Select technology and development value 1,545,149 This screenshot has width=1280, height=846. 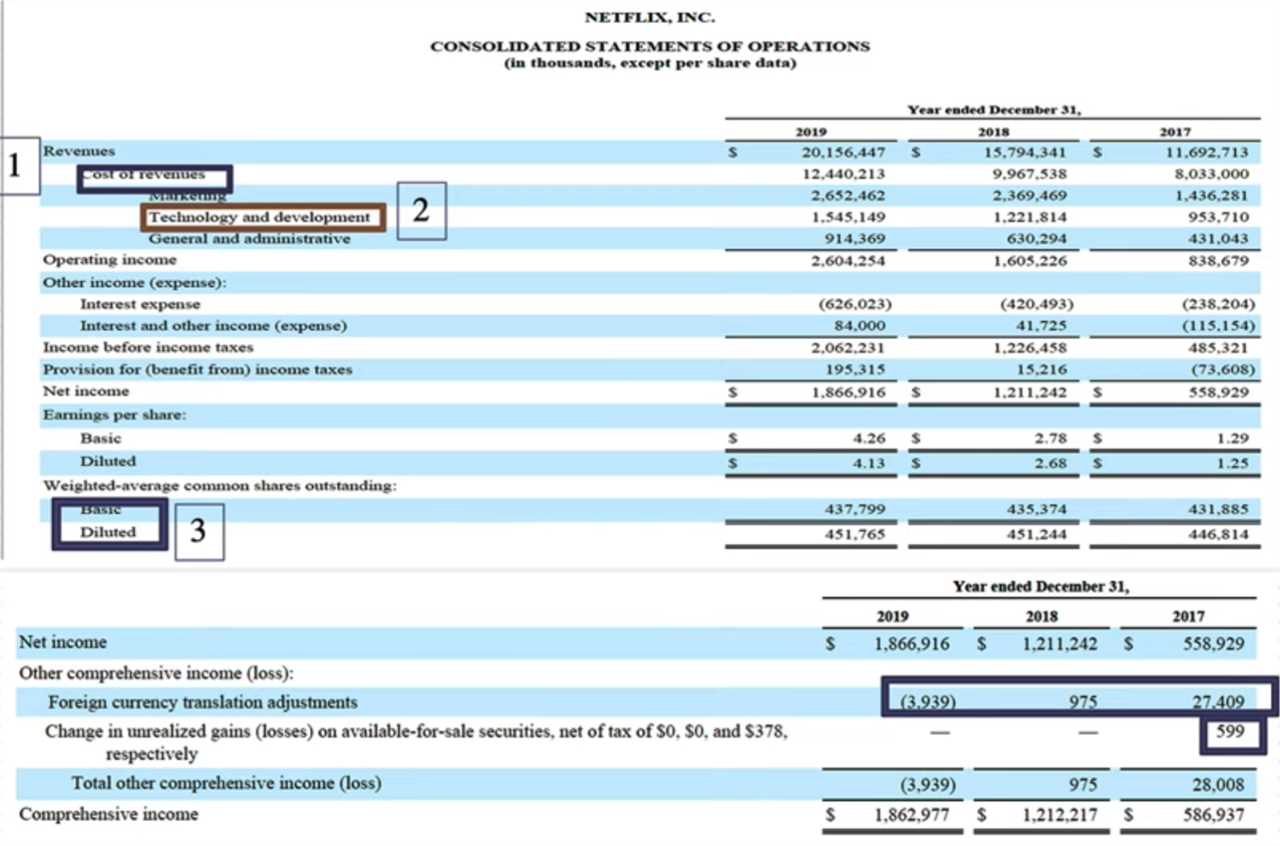coord(848,217)
